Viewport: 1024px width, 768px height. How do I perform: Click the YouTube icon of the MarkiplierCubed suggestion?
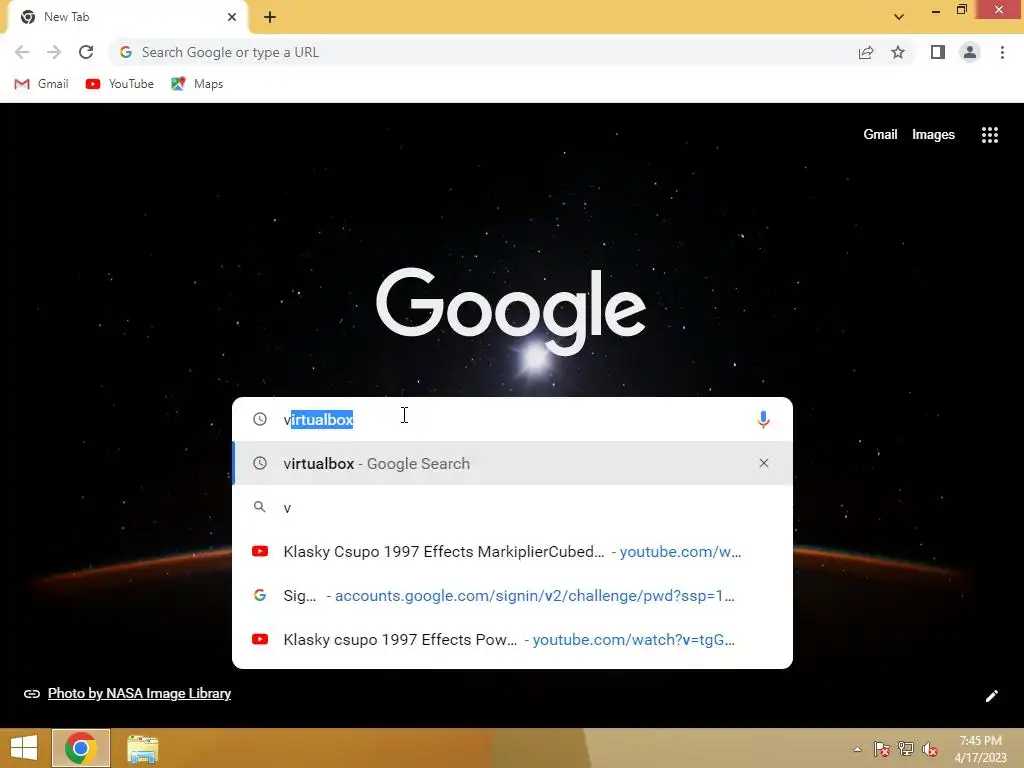(260, 551)
